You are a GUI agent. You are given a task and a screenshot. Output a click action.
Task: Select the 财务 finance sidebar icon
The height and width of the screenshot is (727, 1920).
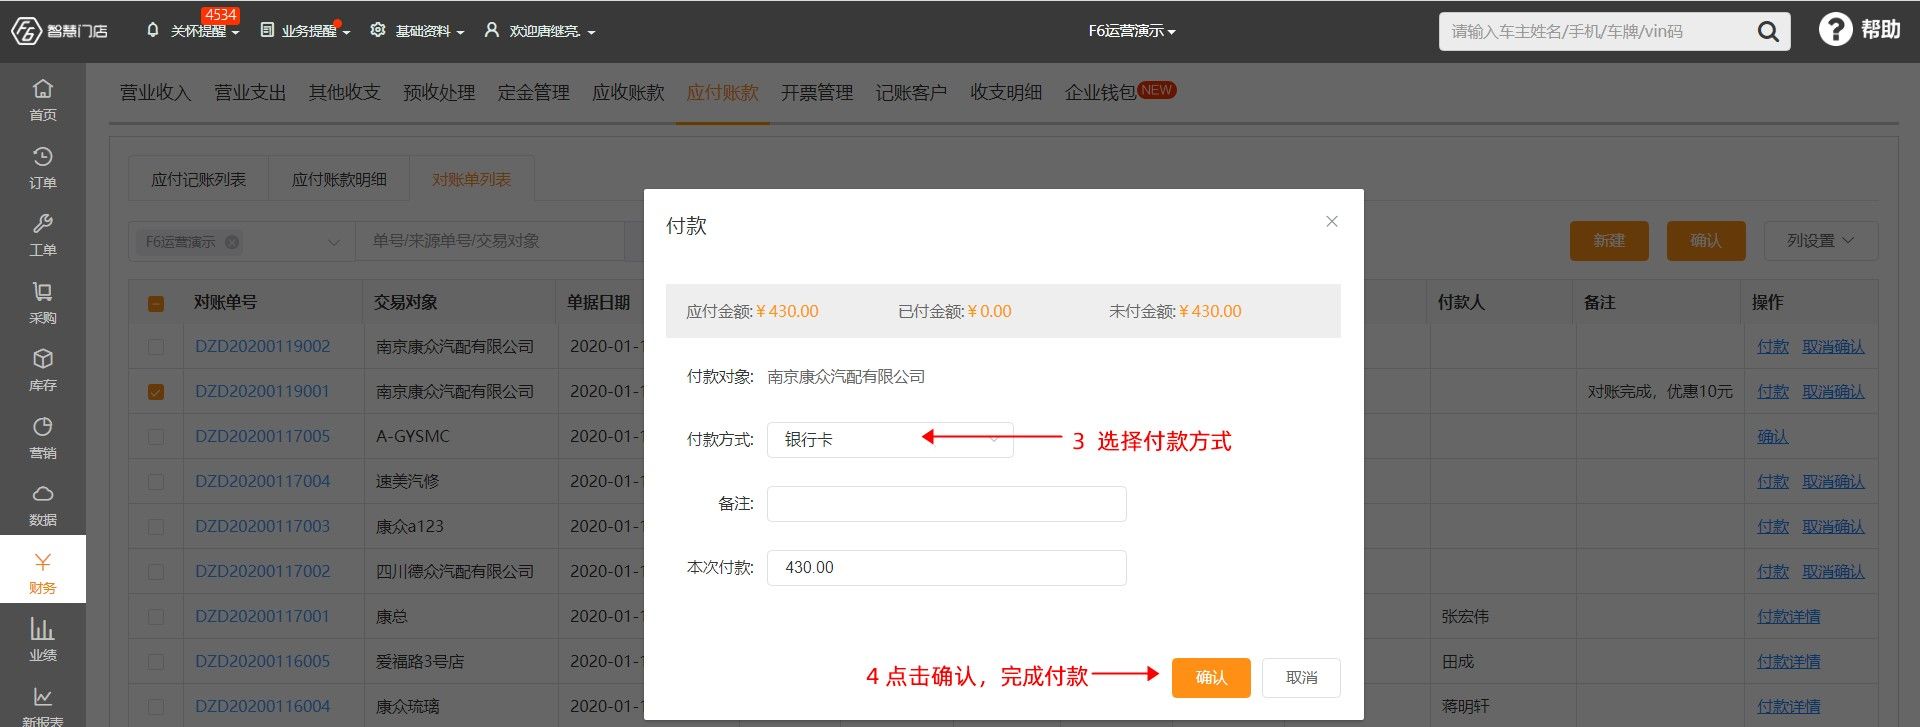(42, 572)
